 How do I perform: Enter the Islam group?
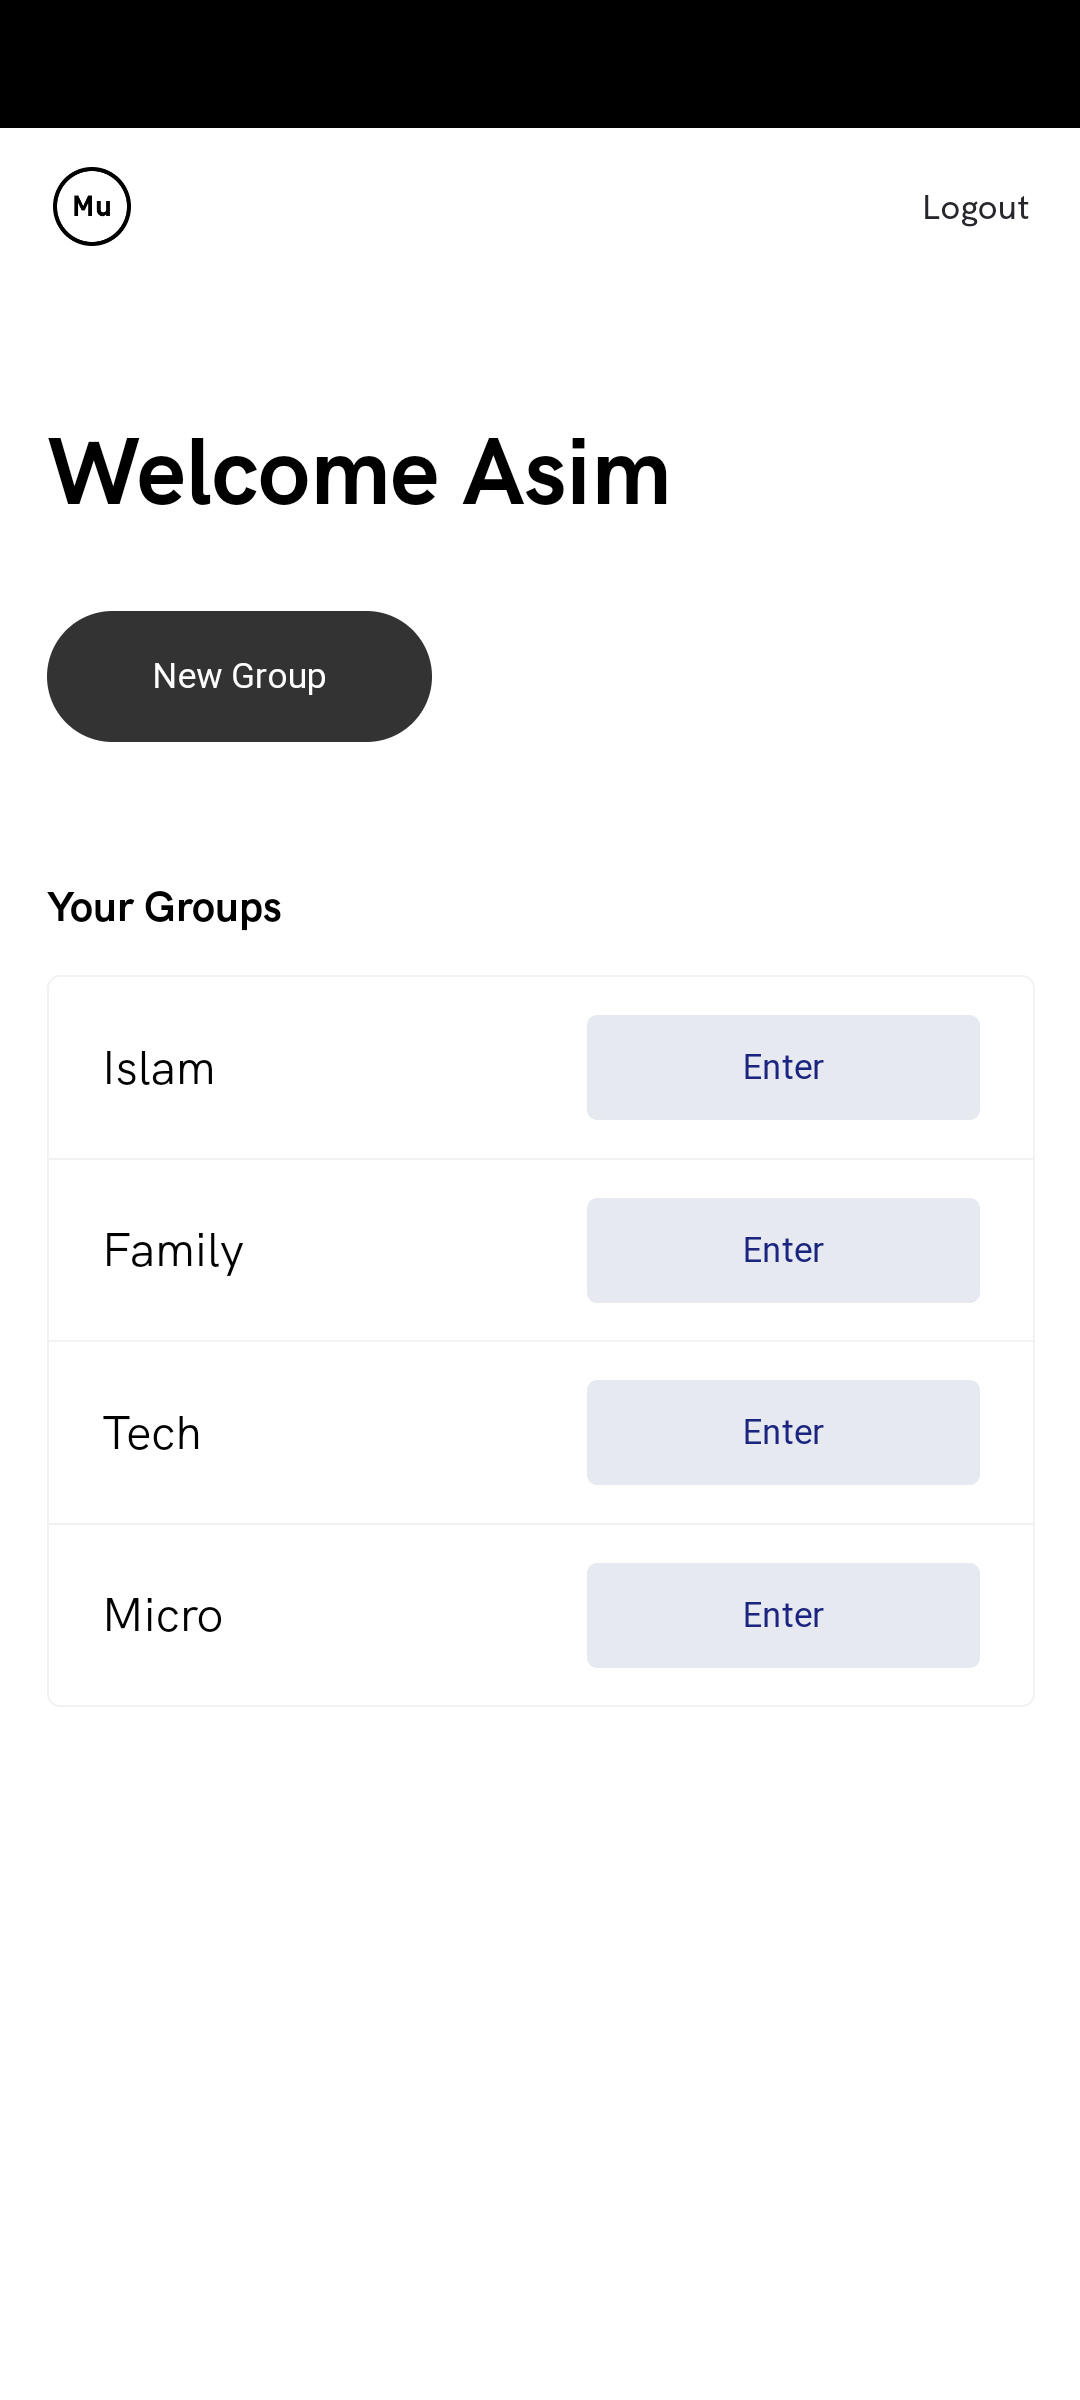[x=783, y=1067]
